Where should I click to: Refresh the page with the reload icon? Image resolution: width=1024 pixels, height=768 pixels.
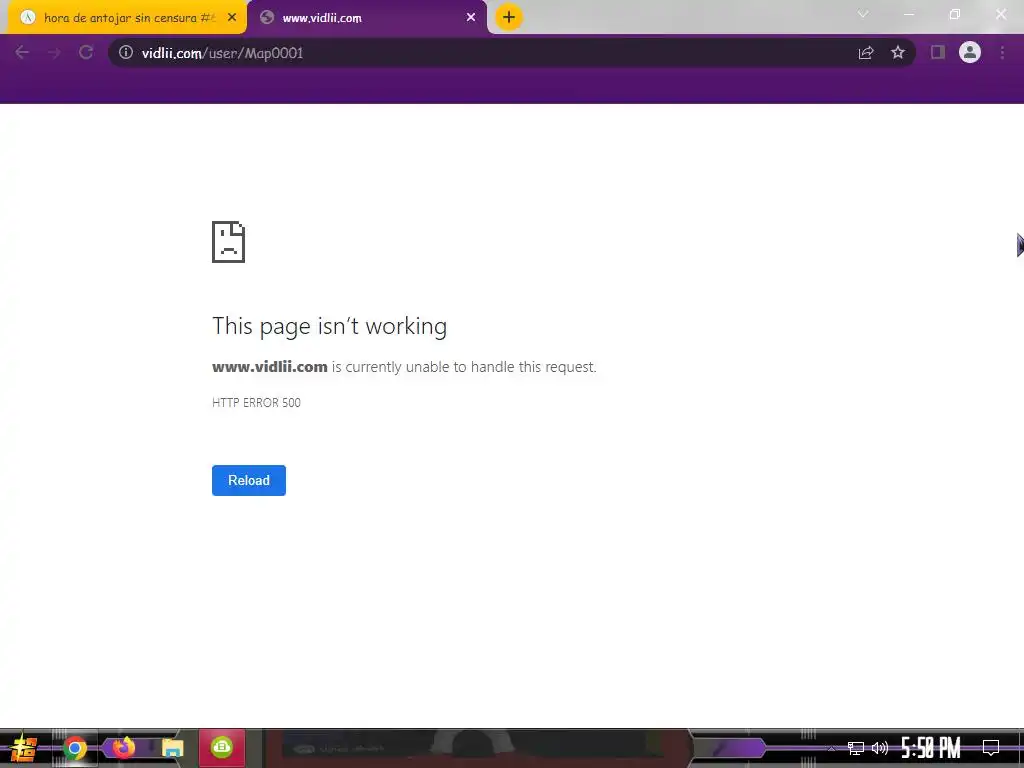click(86, 53)
